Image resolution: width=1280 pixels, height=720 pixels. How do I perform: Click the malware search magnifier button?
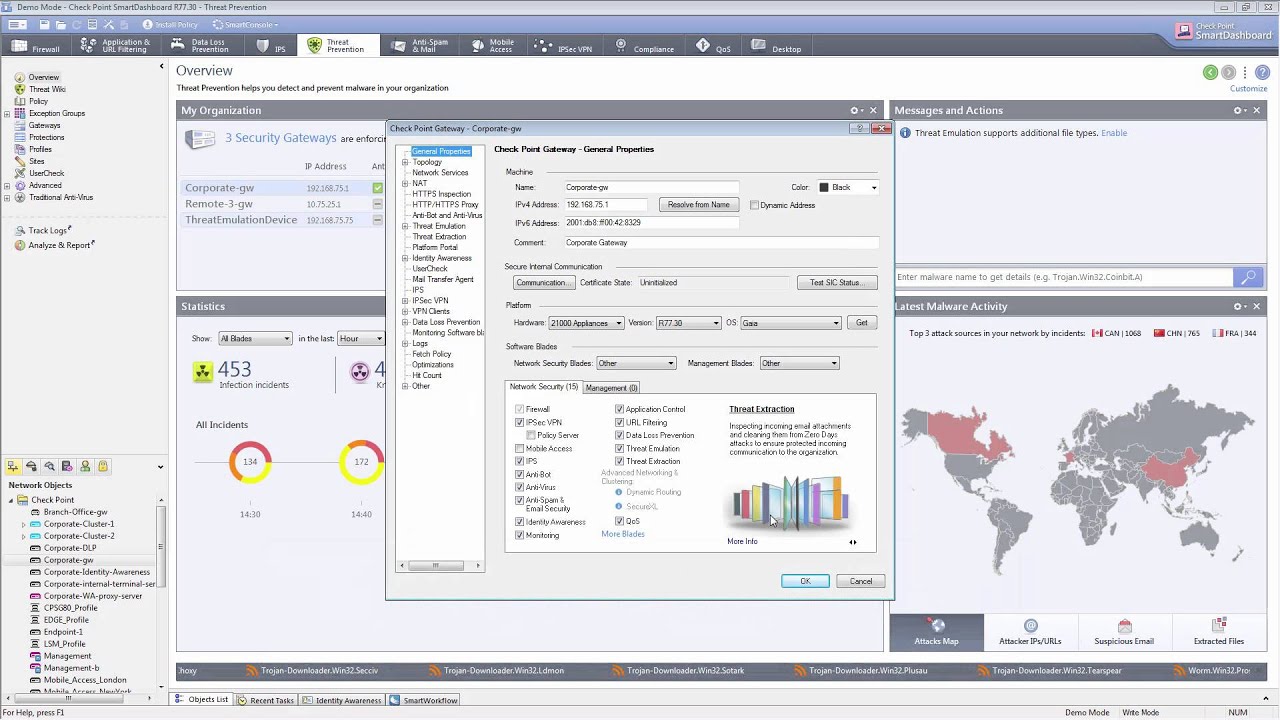[1246, 277]
